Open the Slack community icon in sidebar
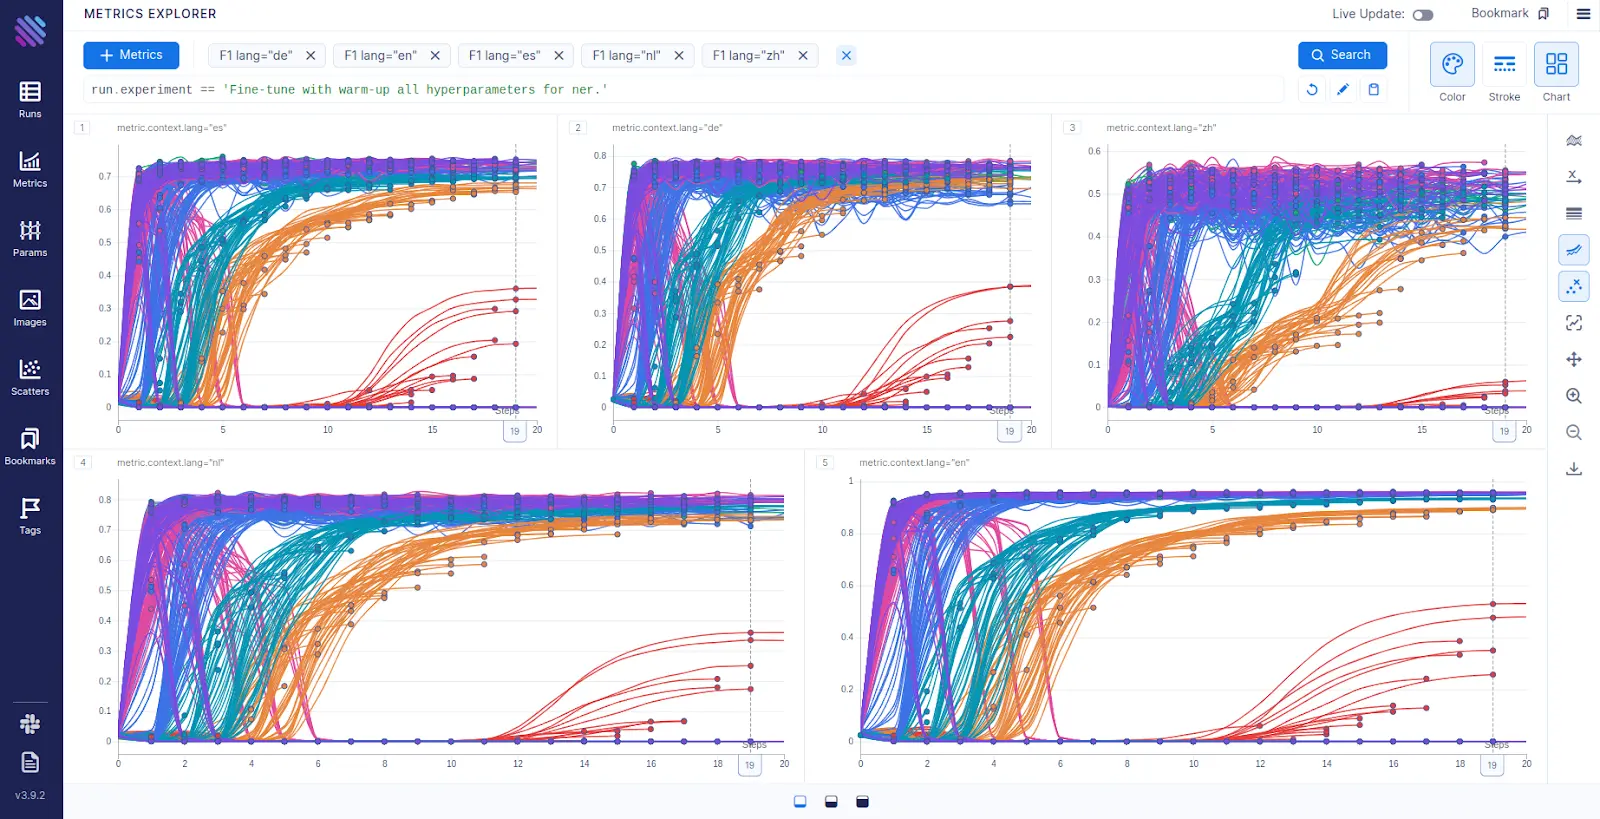The width and height of the screenshot is (1600, 819). [30, 724]
